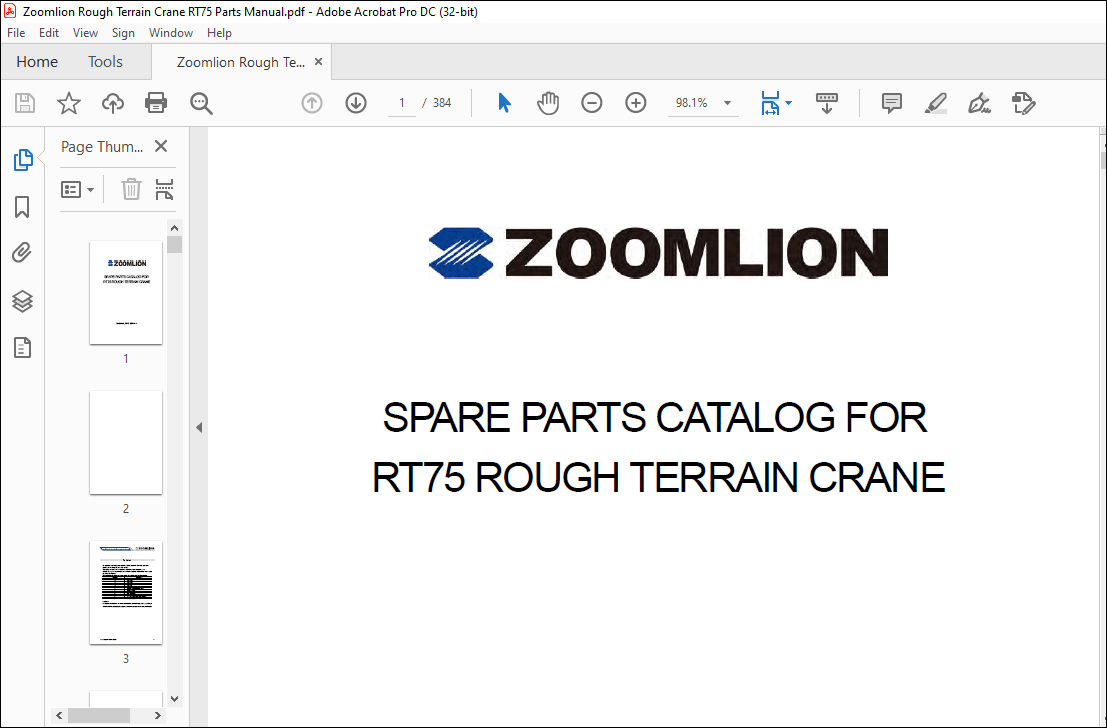Go to next page with down arrow
1107x728 pixels.
click(355, 103)
